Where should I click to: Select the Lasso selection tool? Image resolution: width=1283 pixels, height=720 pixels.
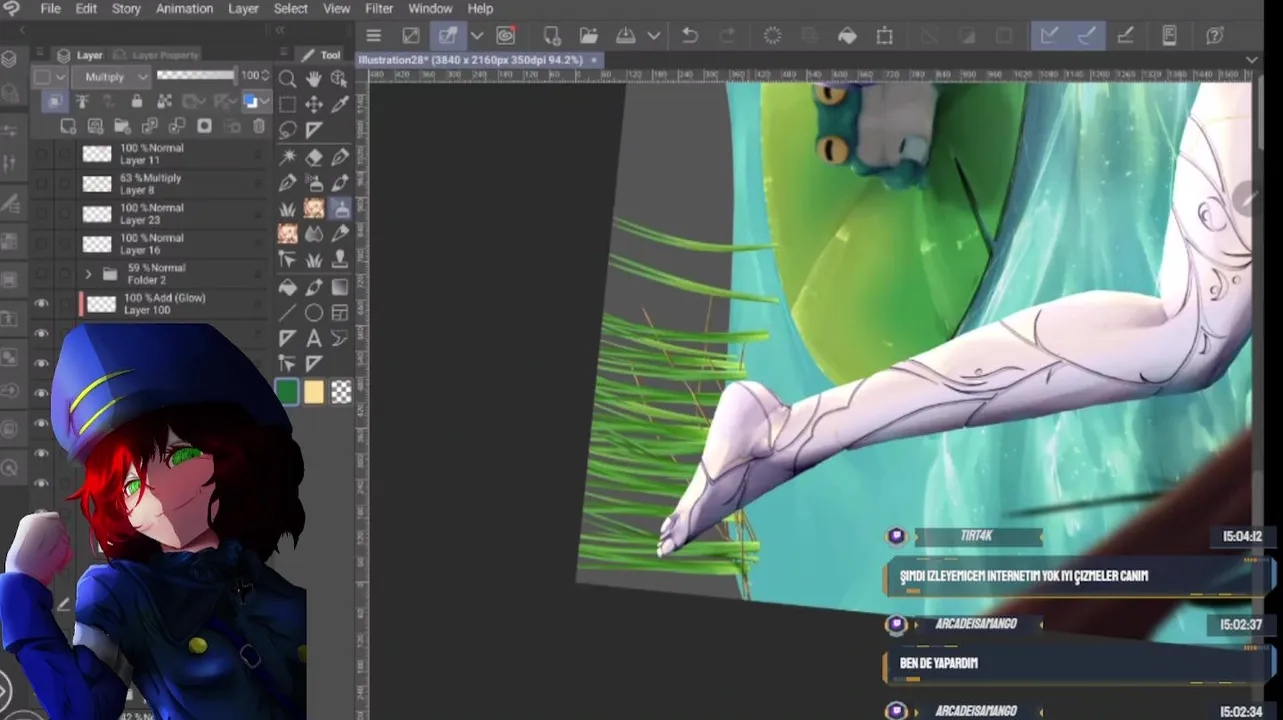tap(287, 130)
